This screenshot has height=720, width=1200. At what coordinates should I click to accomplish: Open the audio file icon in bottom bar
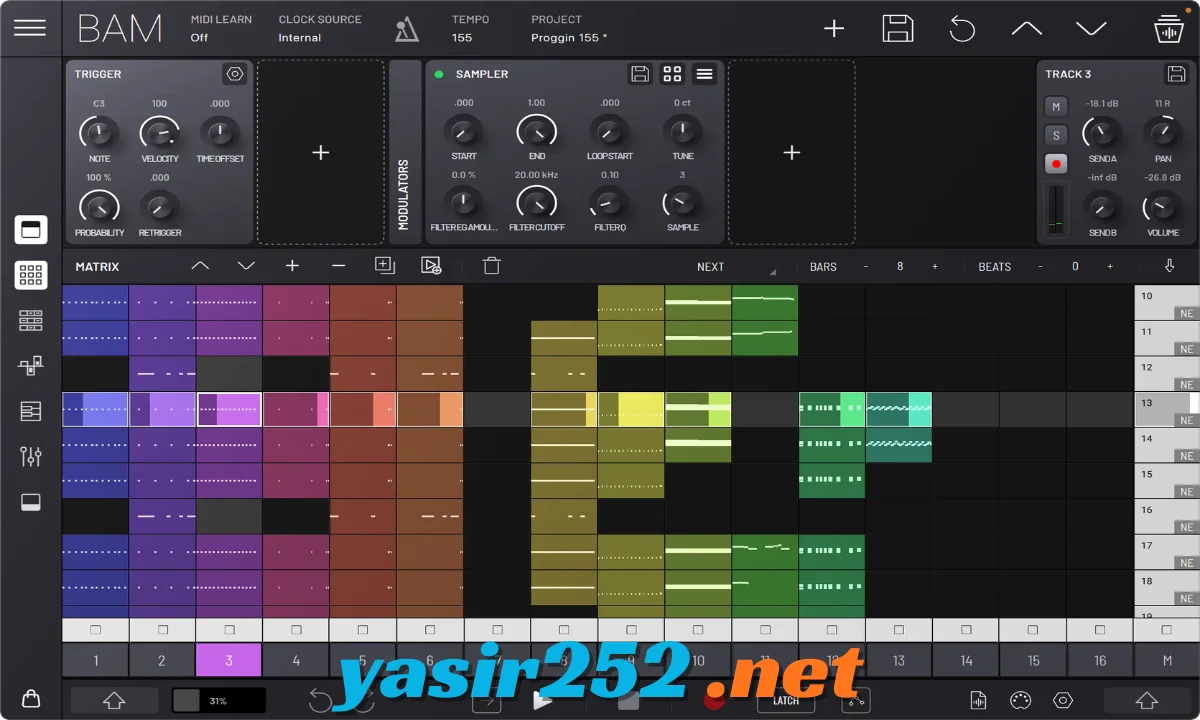[x=978, y=700]
